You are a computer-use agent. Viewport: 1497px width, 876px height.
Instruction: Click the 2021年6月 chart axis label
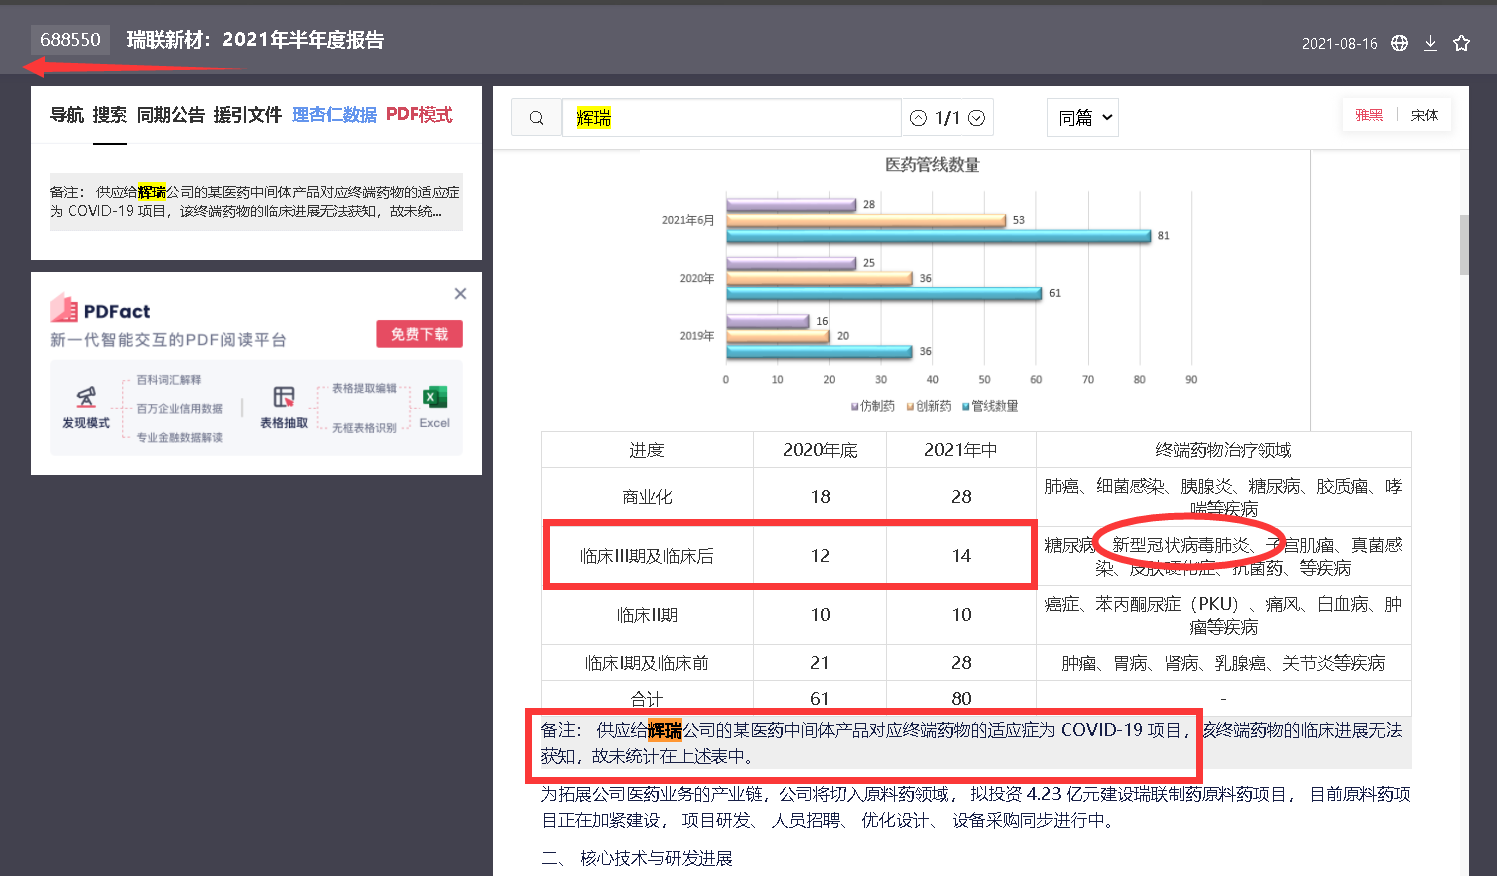tap(688, 220)
